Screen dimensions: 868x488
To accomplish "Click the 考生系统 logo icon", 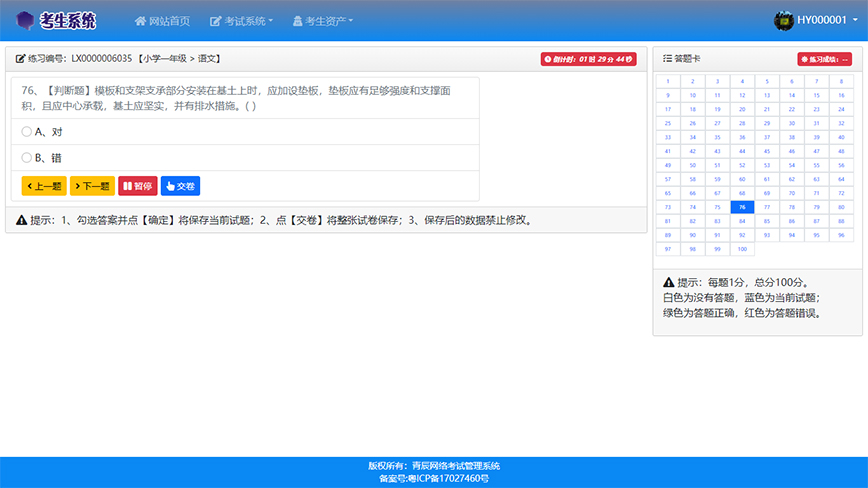I will tap(24, 20).
